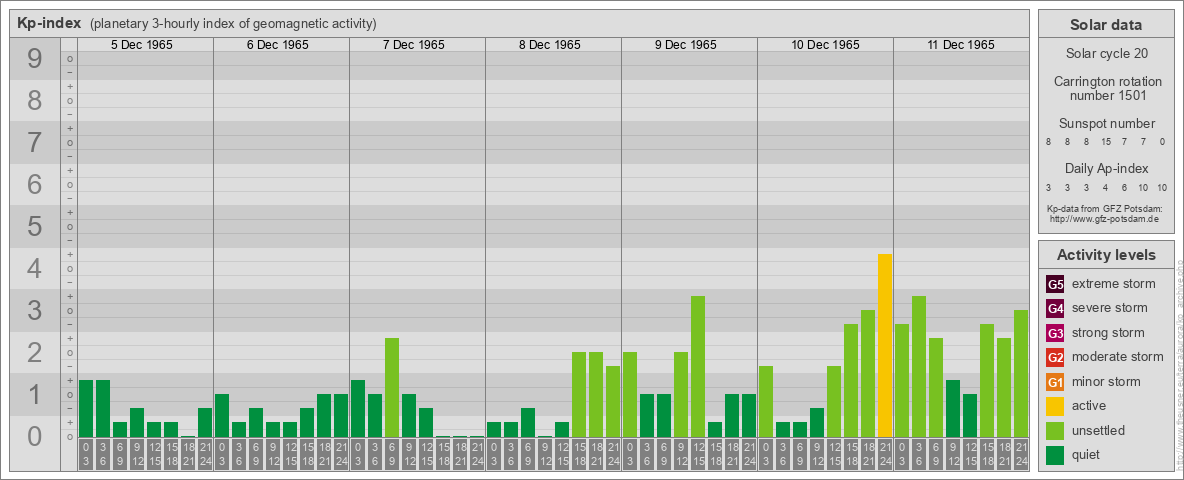Click the 'Kp-data from GFZ Potsdam' text
The height and width of the screenshot is (480, 1184).
click(x=1106, y=208)
